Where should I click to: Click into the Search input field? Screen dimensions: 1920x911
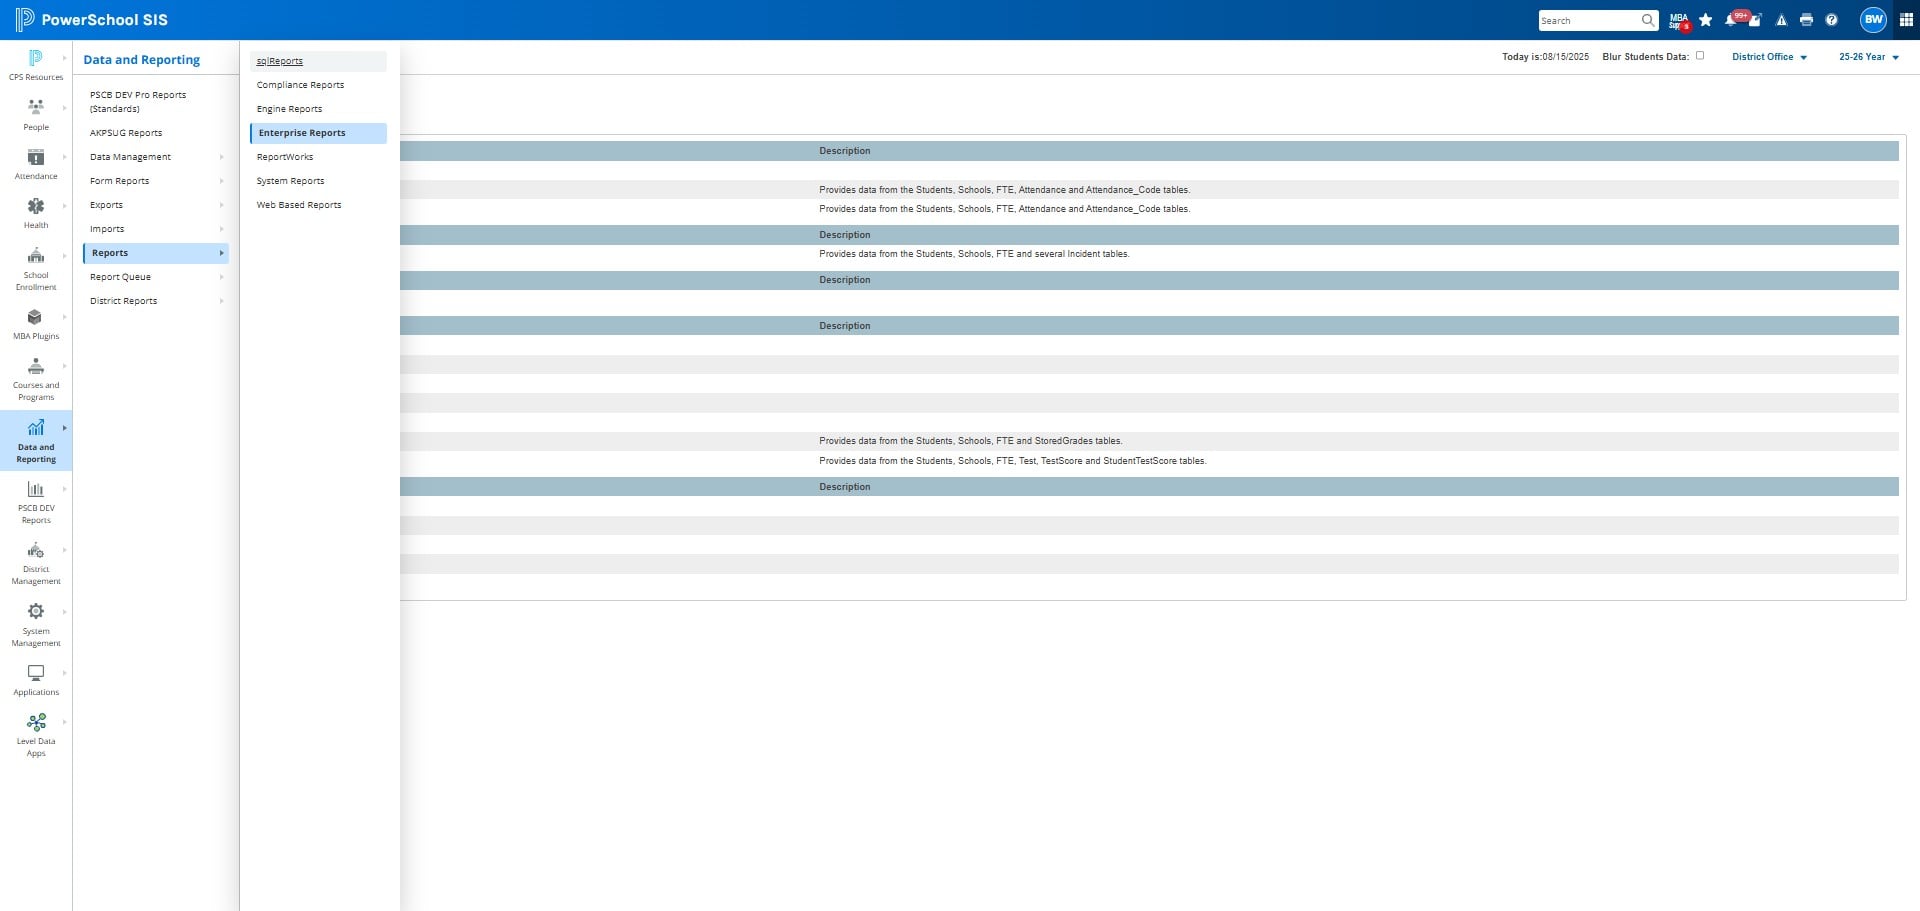point(1588,20)
